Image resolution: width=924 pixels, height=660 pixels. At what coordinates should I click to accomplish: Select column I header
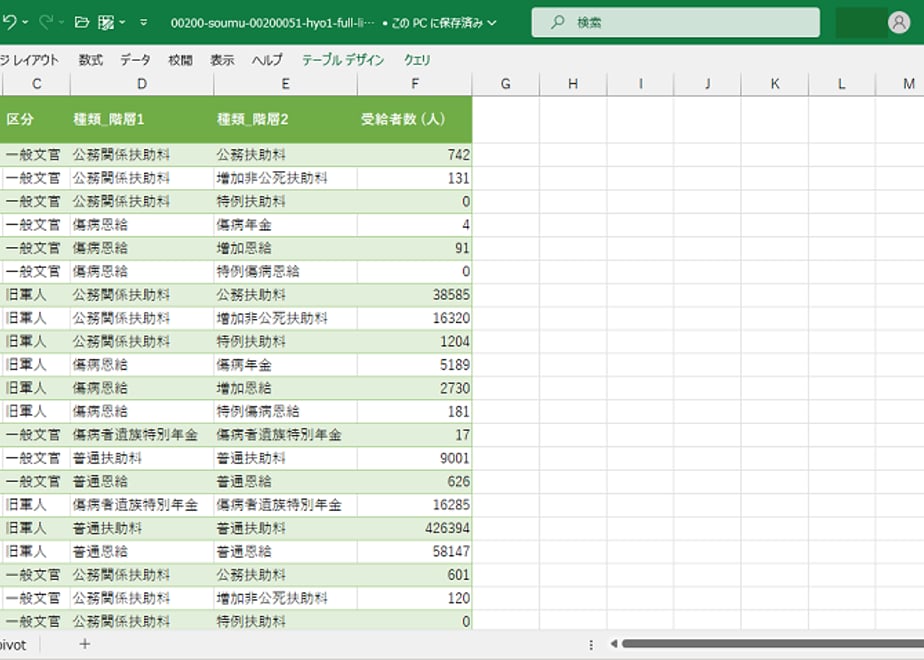pyautogui.click(x=640, y=84)
